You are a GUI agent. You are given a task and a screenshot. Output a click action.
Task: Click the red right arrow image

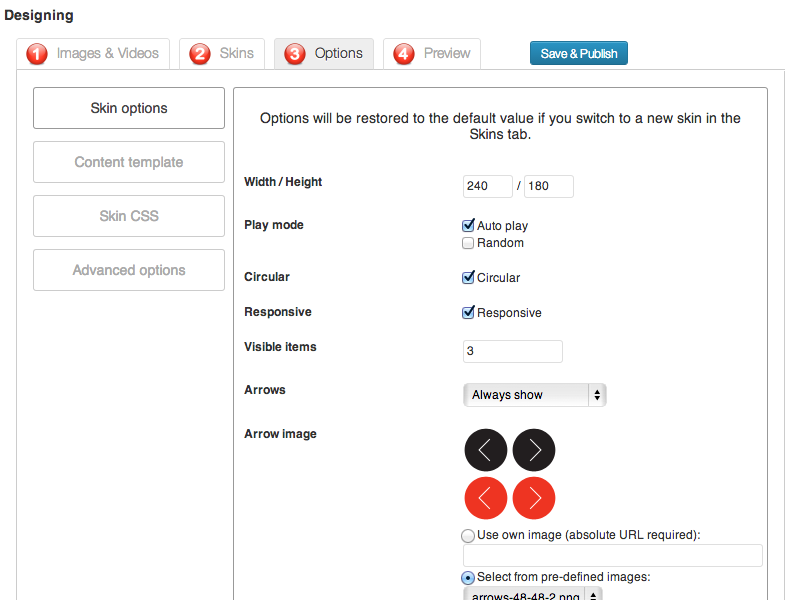point(534,498)
